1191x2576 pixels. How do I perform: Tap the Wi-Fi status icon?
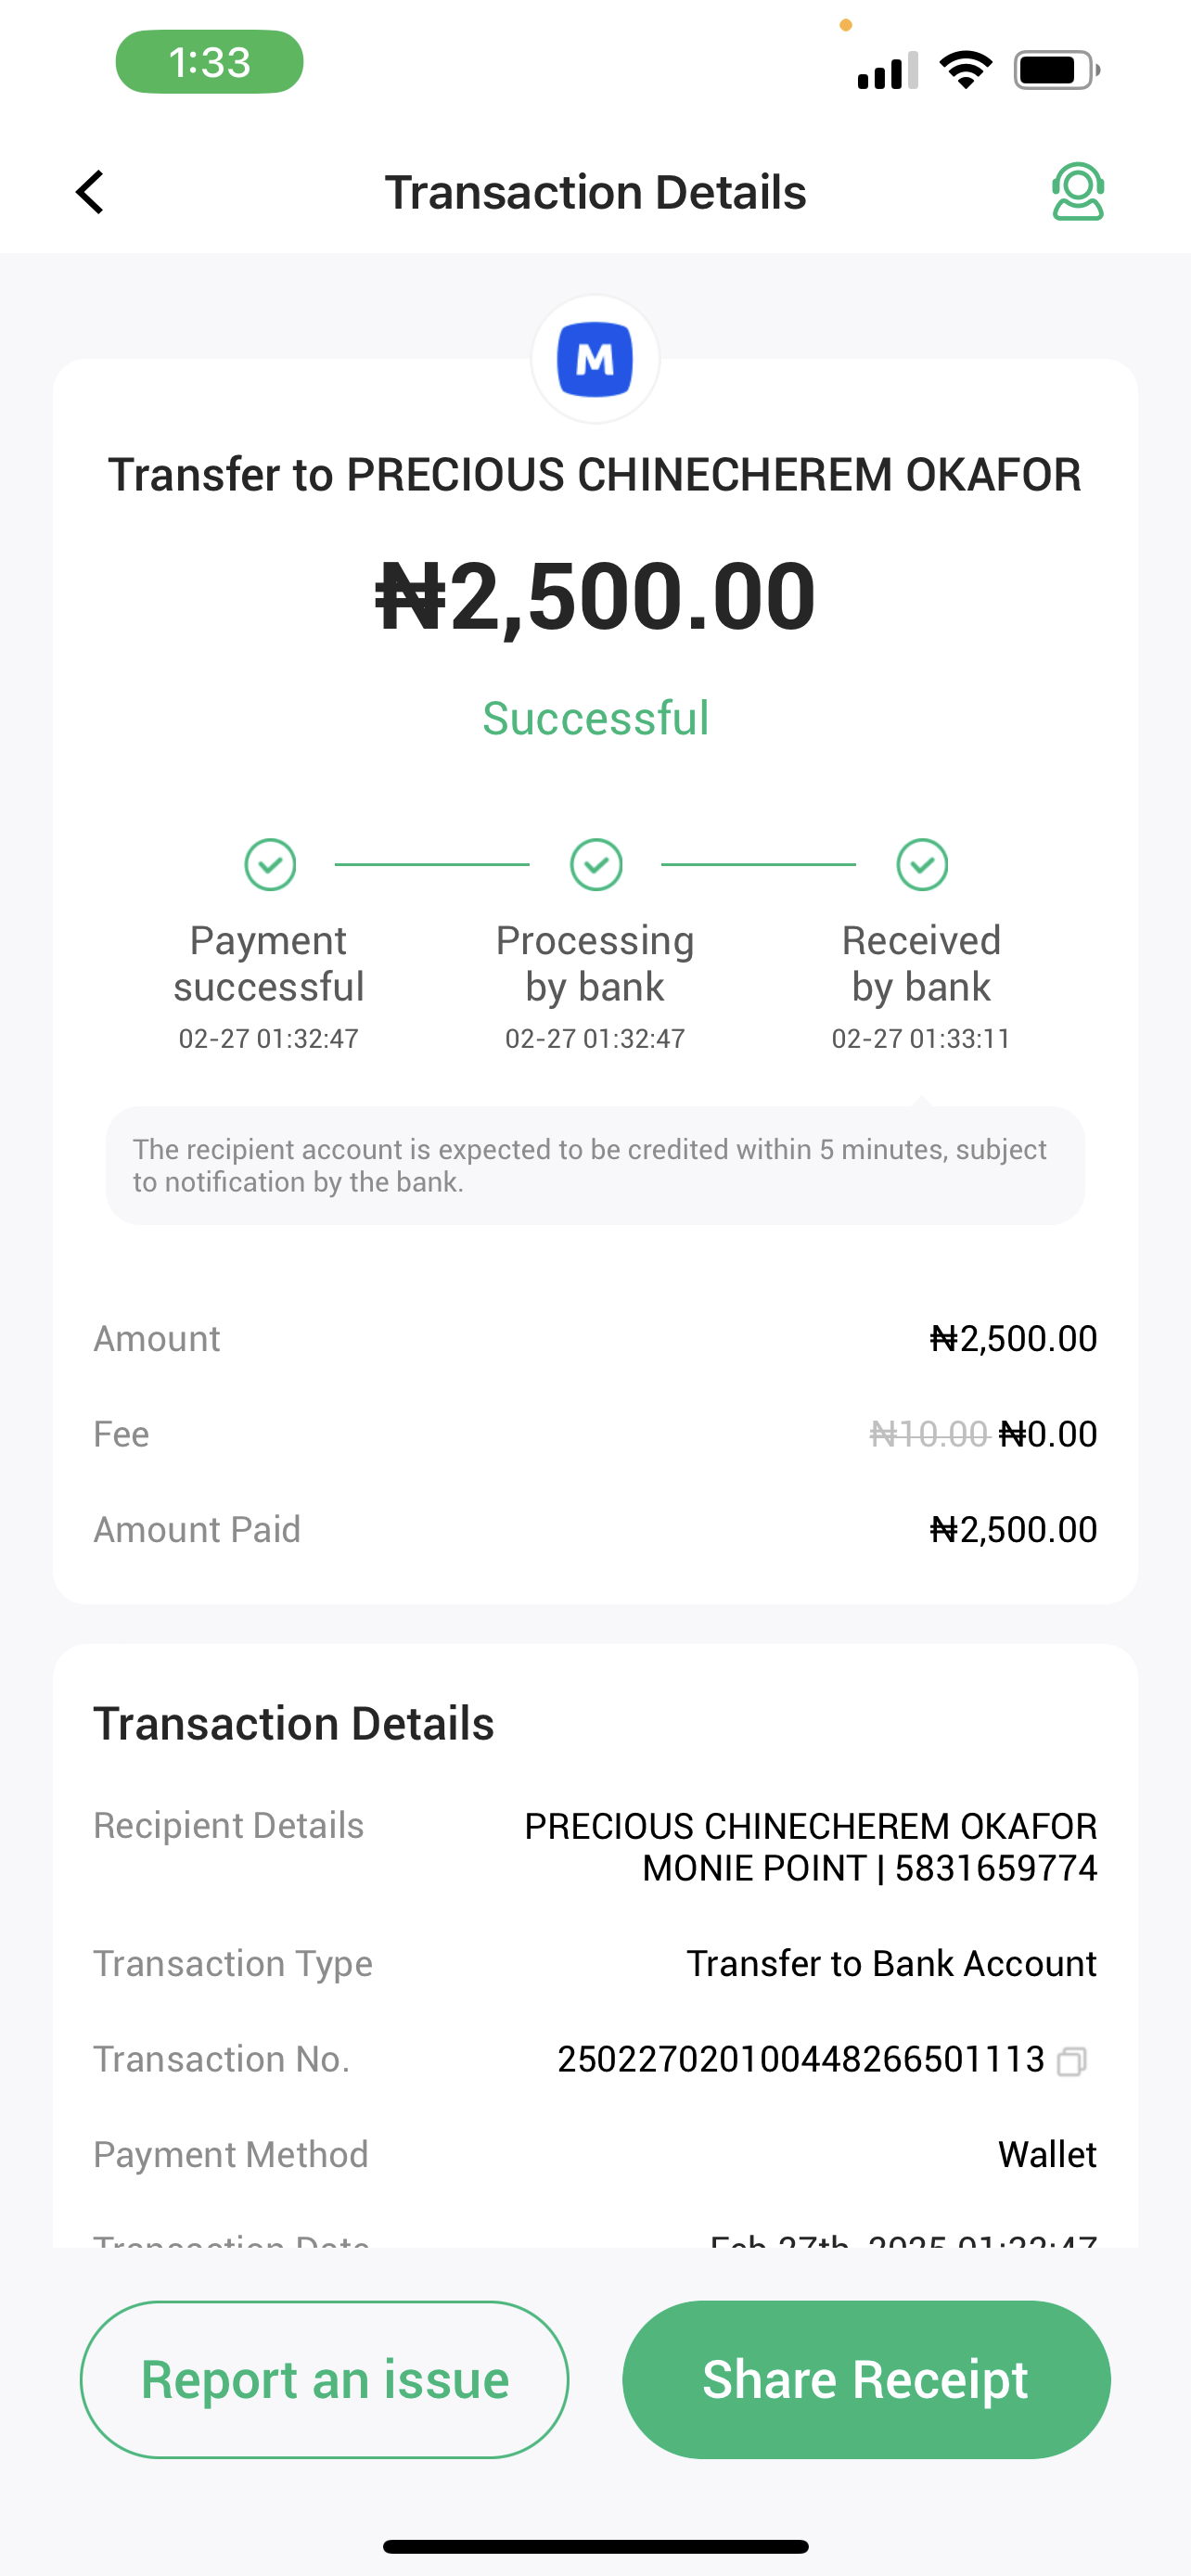point(965,70)
